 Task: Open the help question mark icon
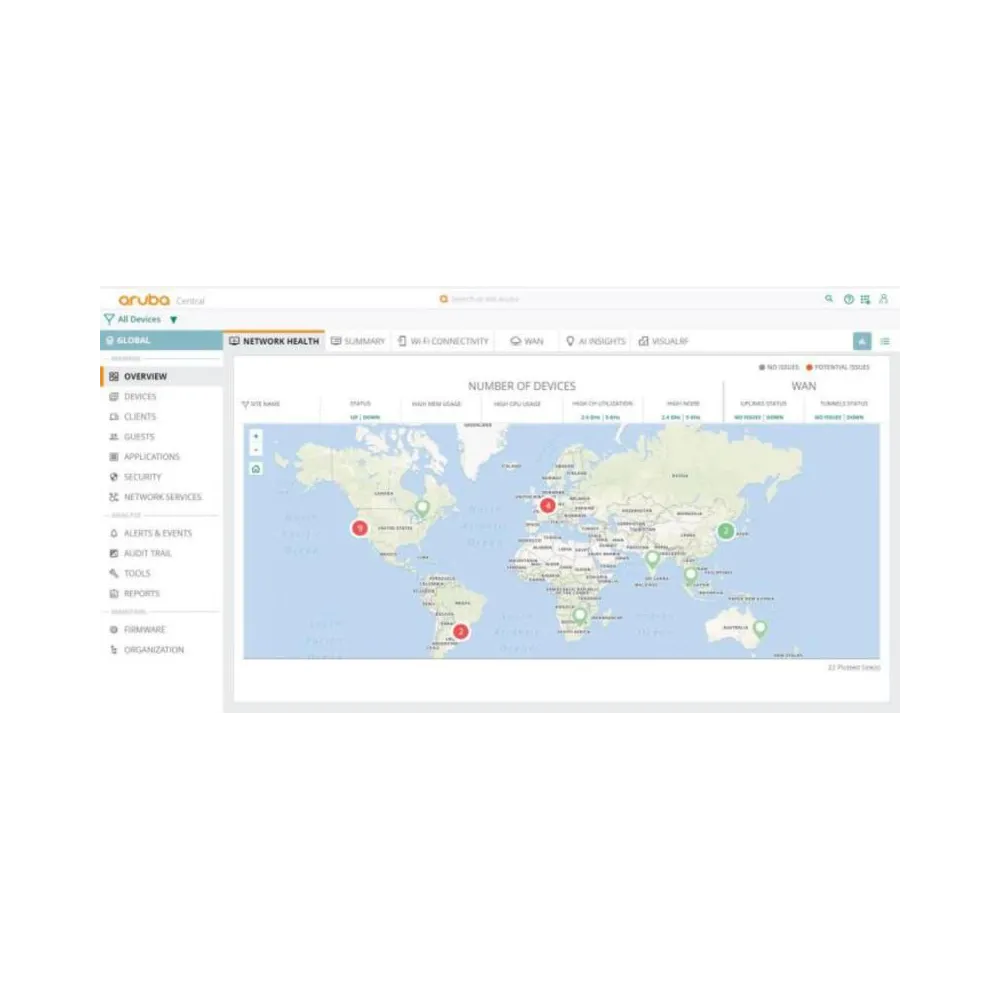point(847,298)
